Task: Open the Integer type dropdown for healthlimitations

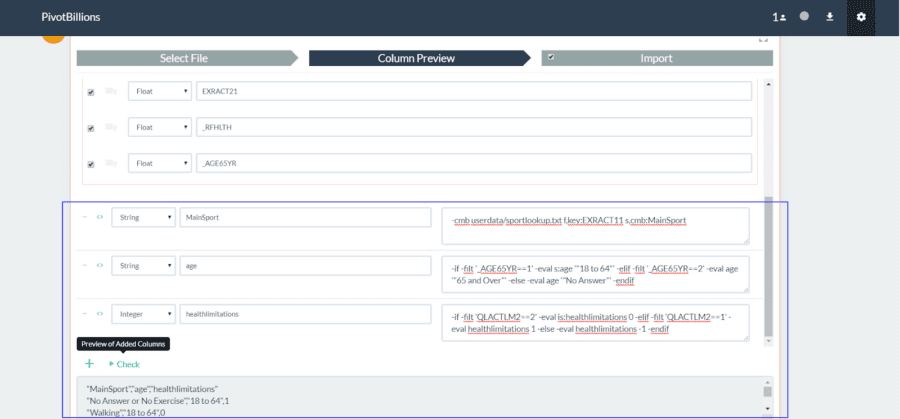Action: [x=143, y=314]
